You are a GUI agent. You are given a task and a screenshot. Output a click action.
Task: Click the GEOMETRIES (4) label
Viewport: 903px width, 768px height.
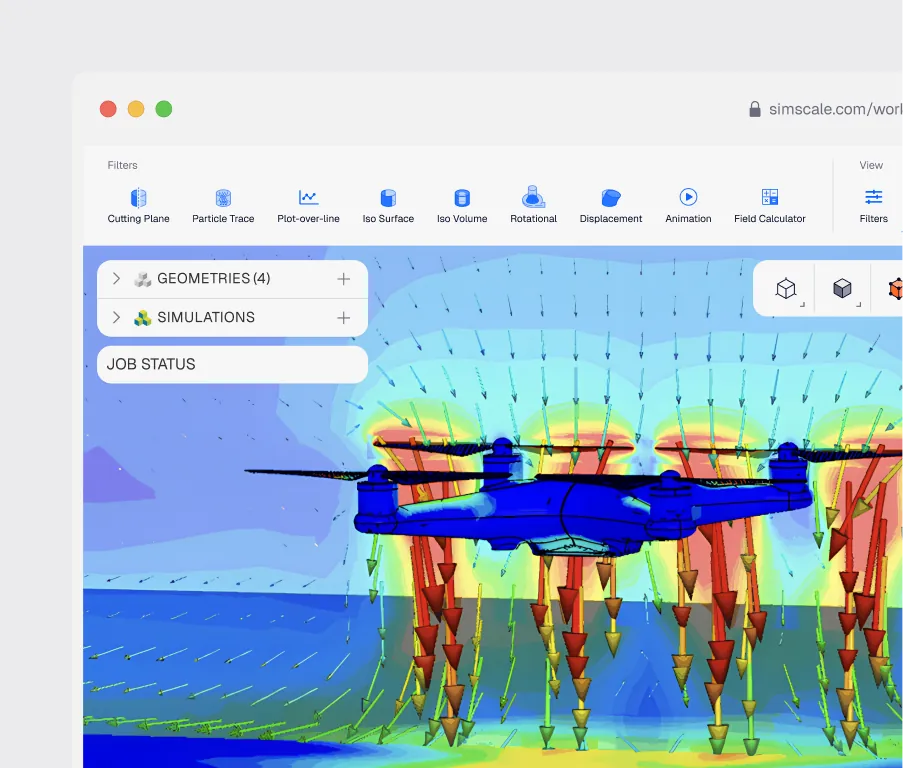[214, 279]
